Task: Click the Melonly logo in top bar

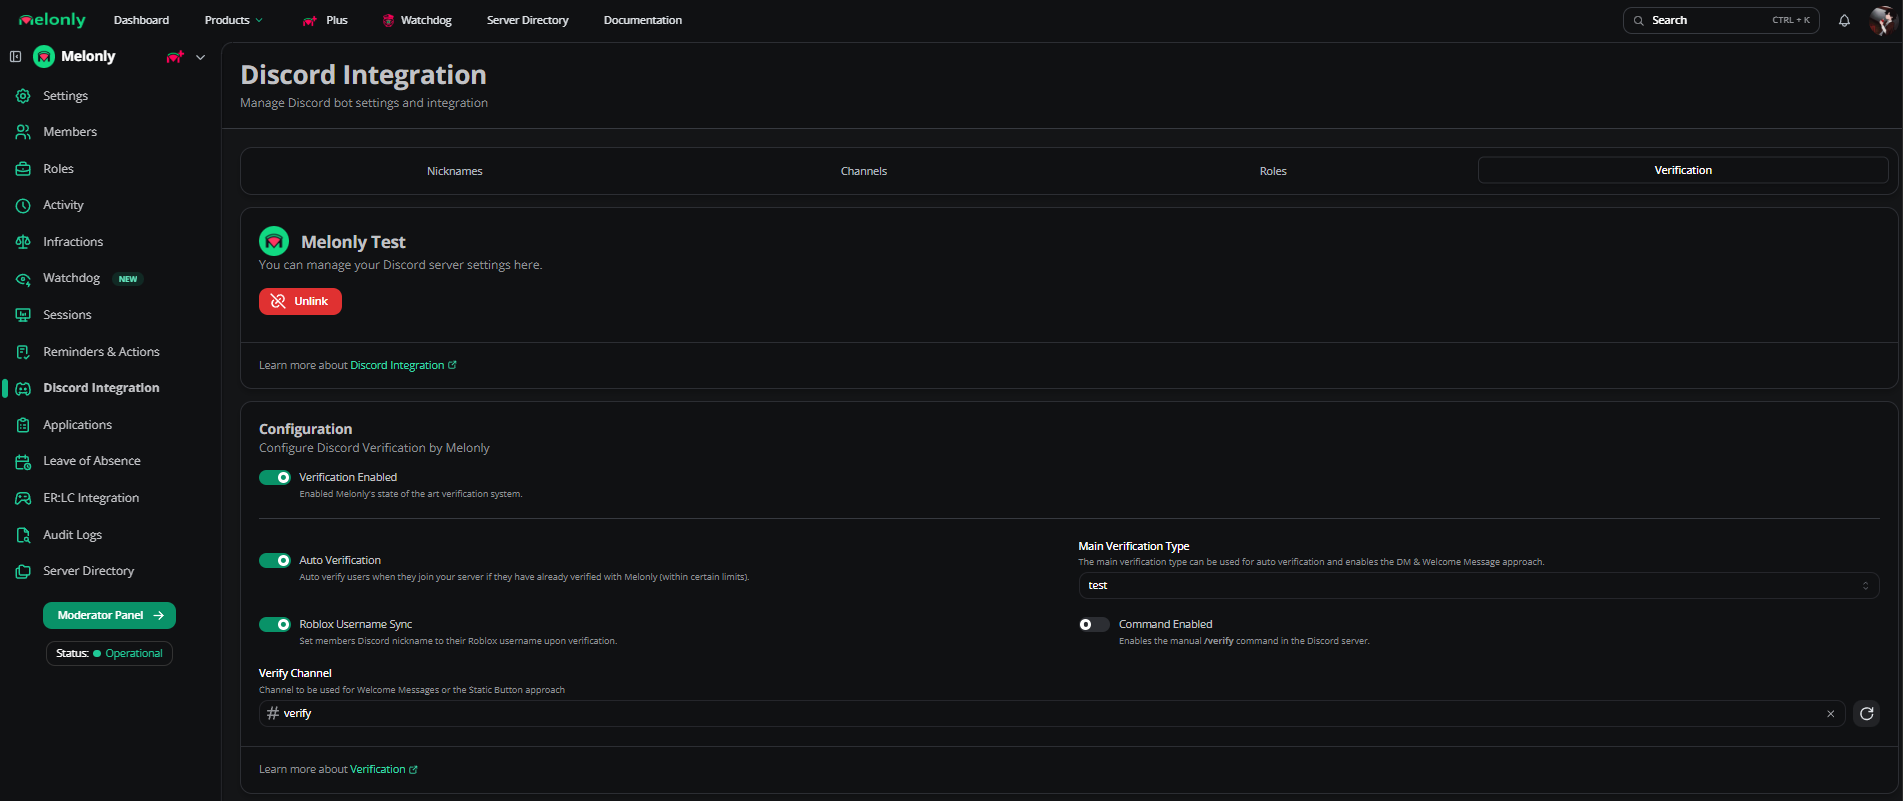Action: (x=52, y=20)
